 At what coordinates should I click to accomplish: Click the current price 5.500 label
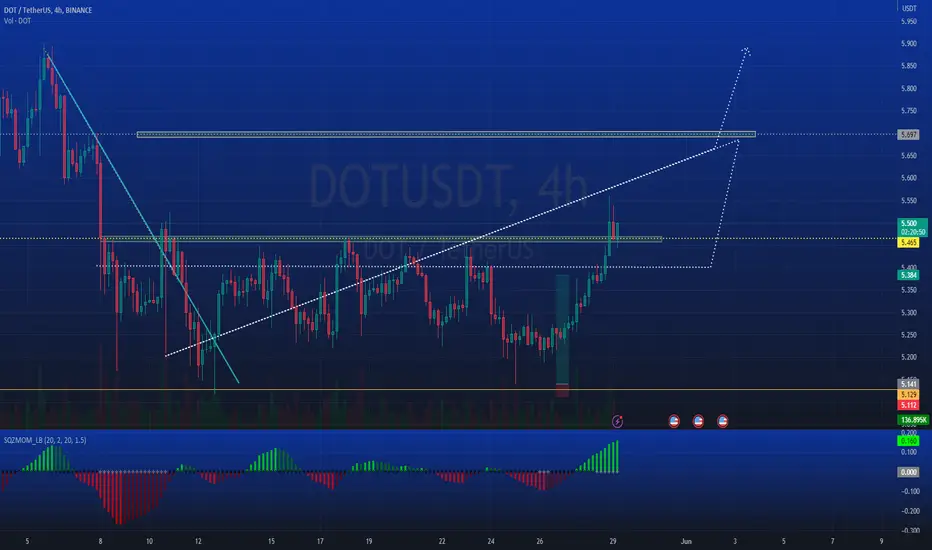pyautogui.click(x=912, y=228)
